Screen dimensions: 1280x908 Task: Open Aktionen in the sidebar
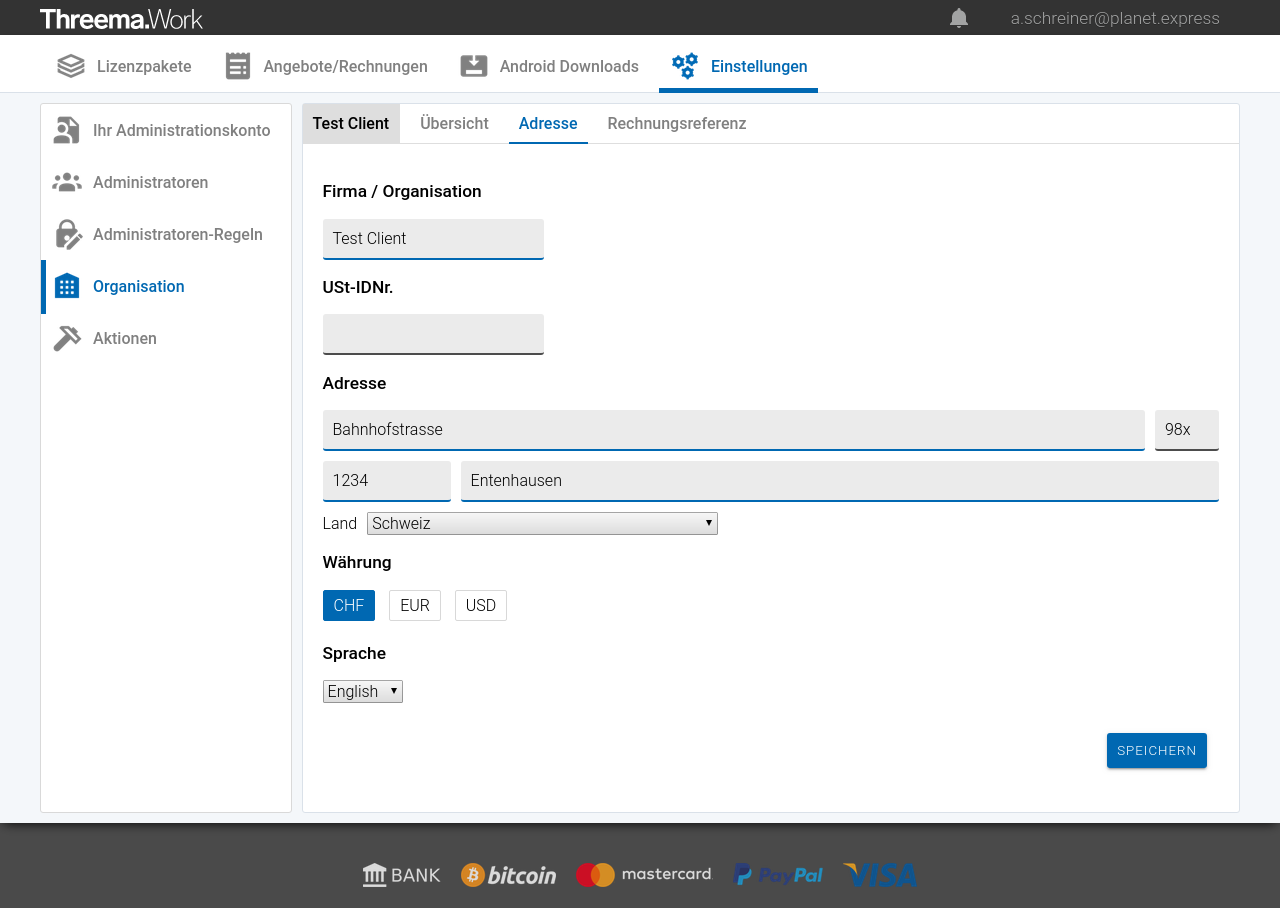(166, 338)
